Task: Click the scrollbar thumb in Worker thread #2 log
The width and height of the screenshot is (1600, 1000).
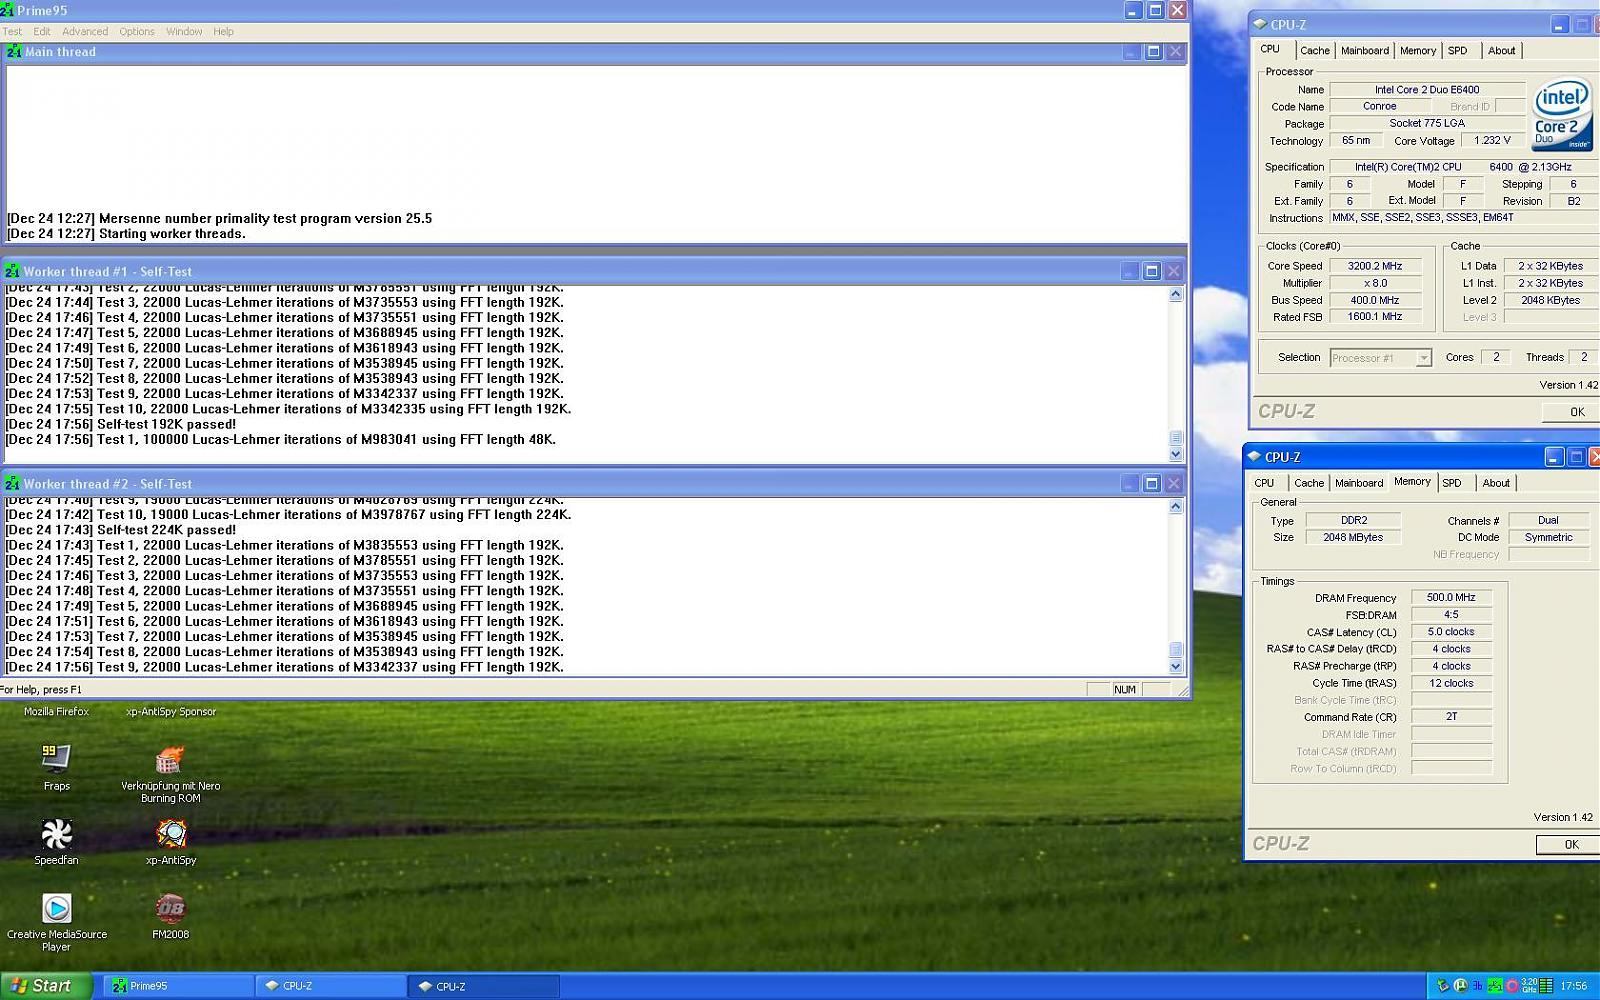Action: coord(1176,650)
